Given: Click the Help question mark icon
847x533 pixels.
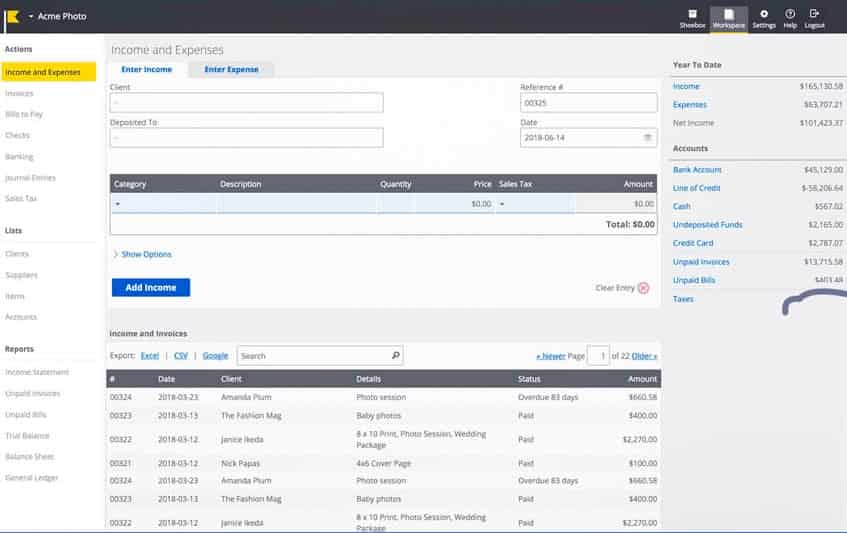Looking at the screenshot, I should click(790, 14).
